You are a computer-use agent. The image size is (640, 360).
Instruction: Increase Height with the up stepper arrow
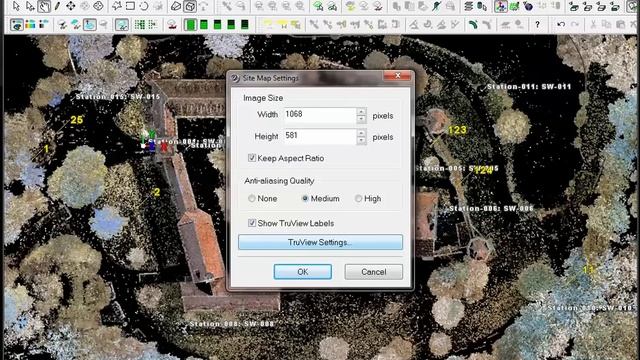pyautogui.click(x=361, y=132)
